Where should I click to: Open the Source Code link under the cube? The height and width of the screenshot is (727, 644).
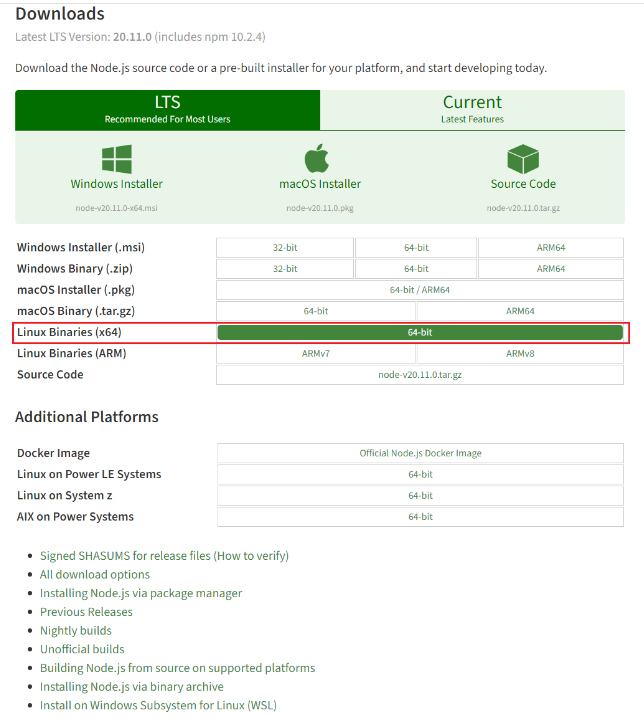(523, 184)
